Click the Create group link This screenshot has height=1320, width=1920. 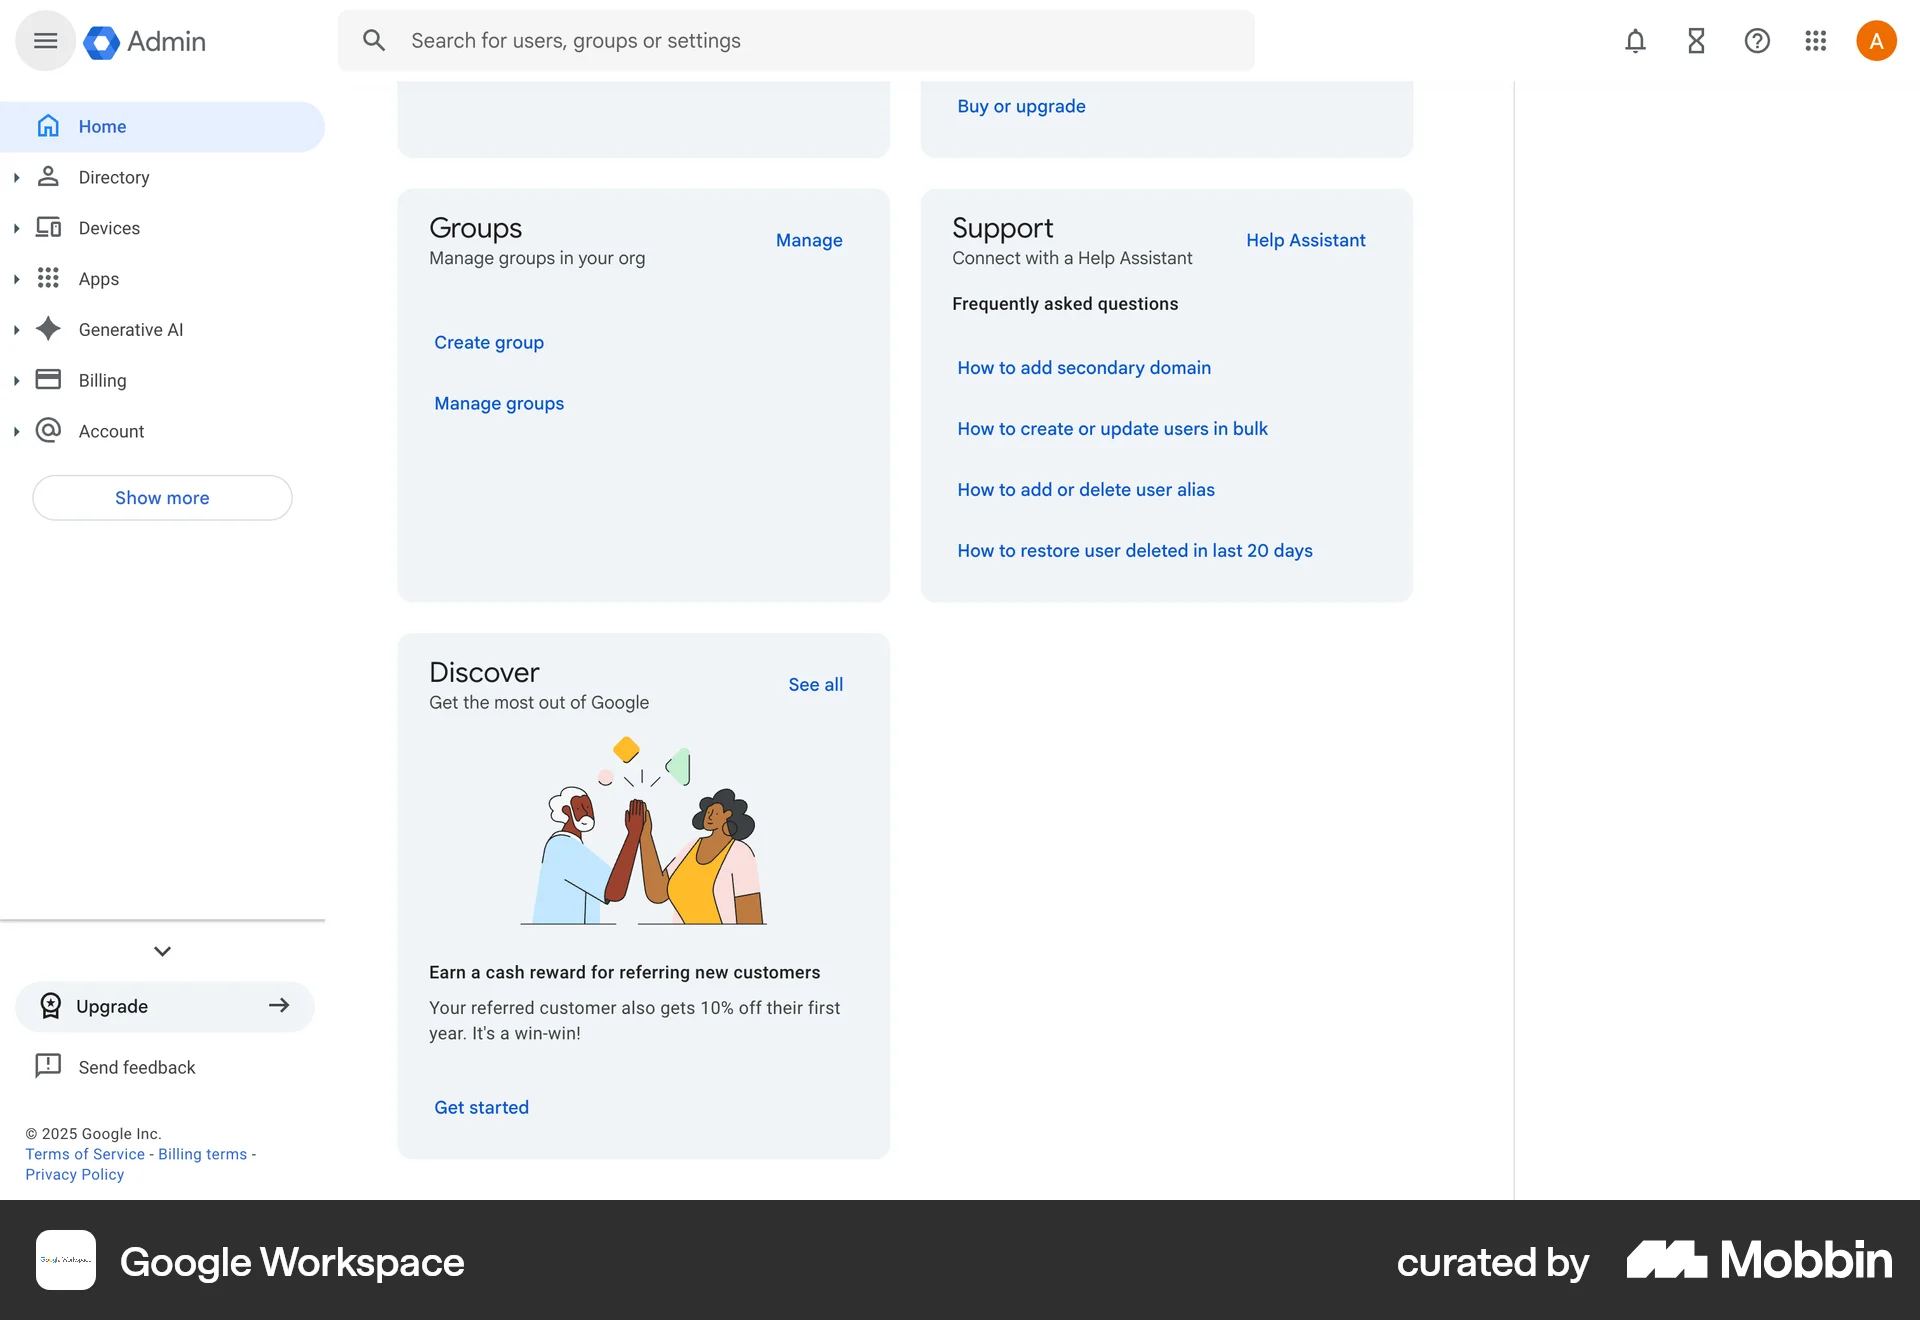point(488,342)
